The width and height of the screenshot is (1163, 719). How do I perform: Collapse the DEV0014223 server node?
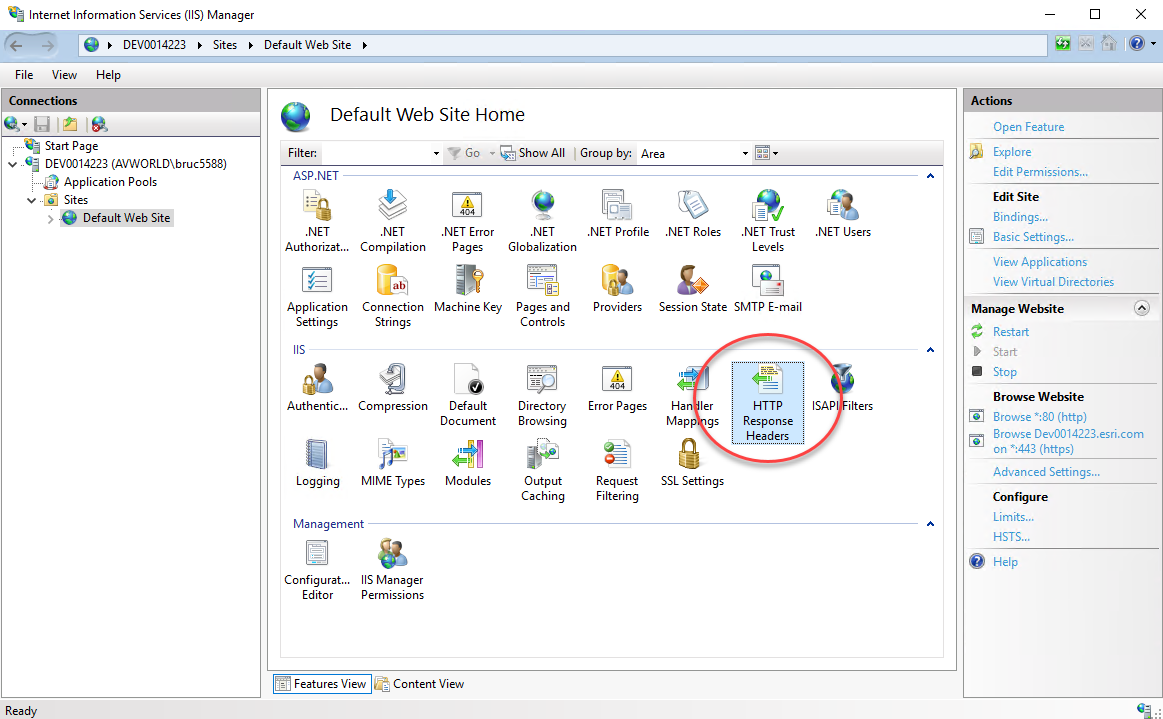pos(13,164)
